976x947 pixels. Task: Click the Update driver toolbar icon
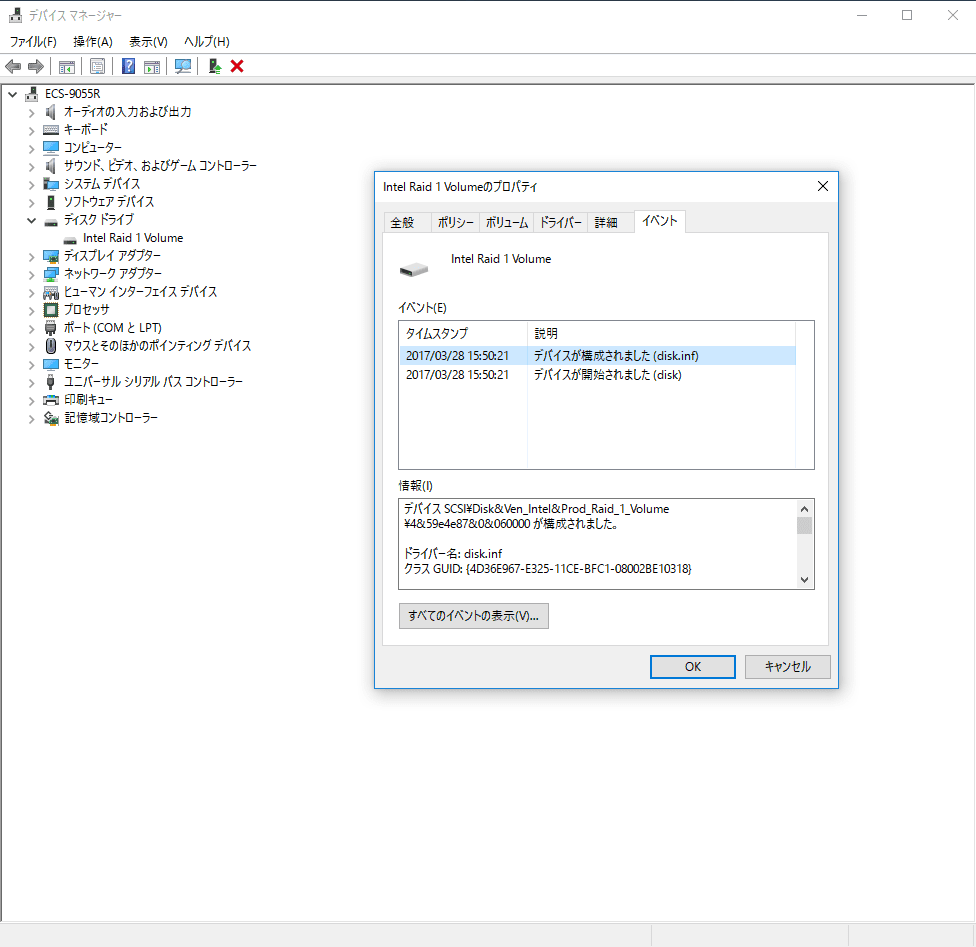coord(215,66)
